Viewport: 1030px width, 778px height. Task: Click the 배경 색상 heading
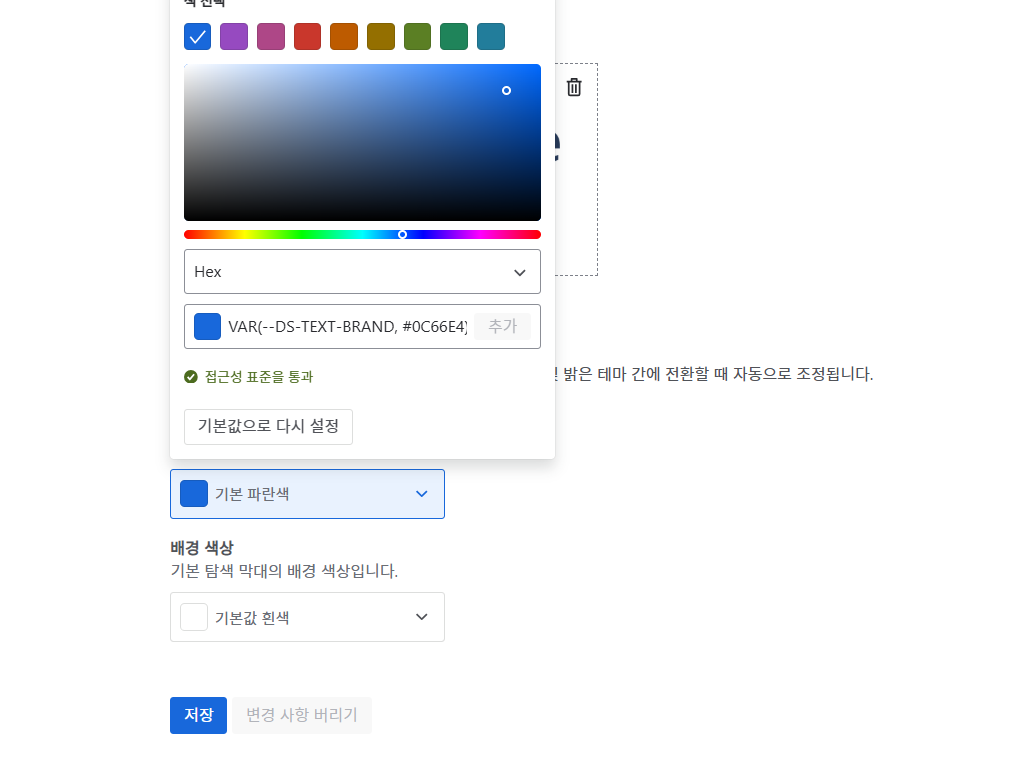click(x=202, y=548)
